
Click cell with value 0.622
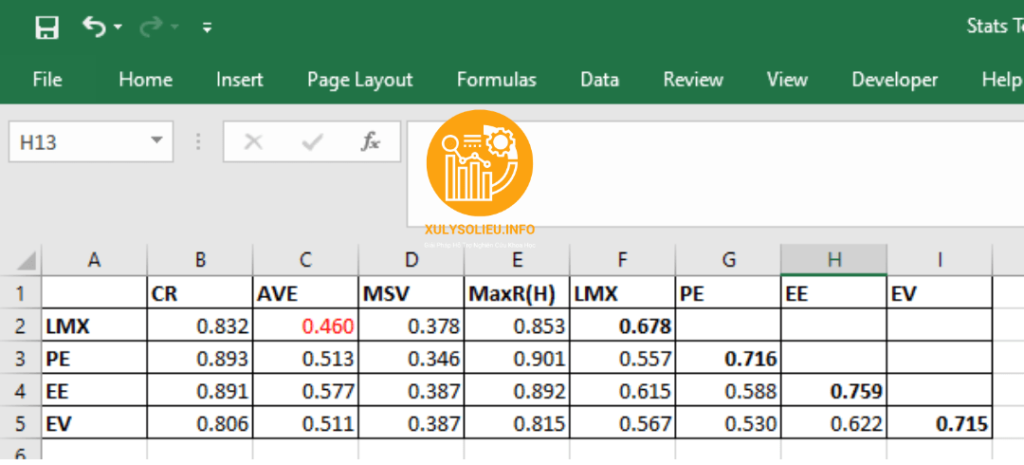click(x=834, y=423)
